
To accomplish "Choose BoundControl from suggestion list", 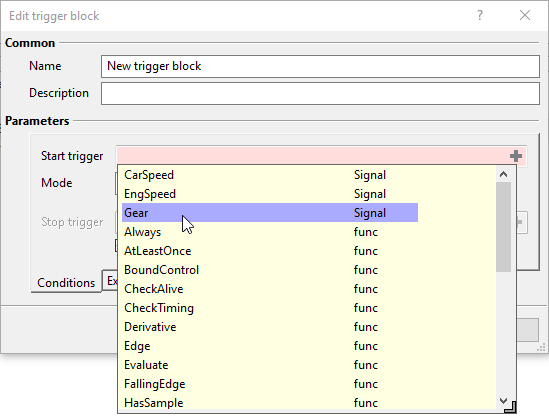I will [270, 270].
